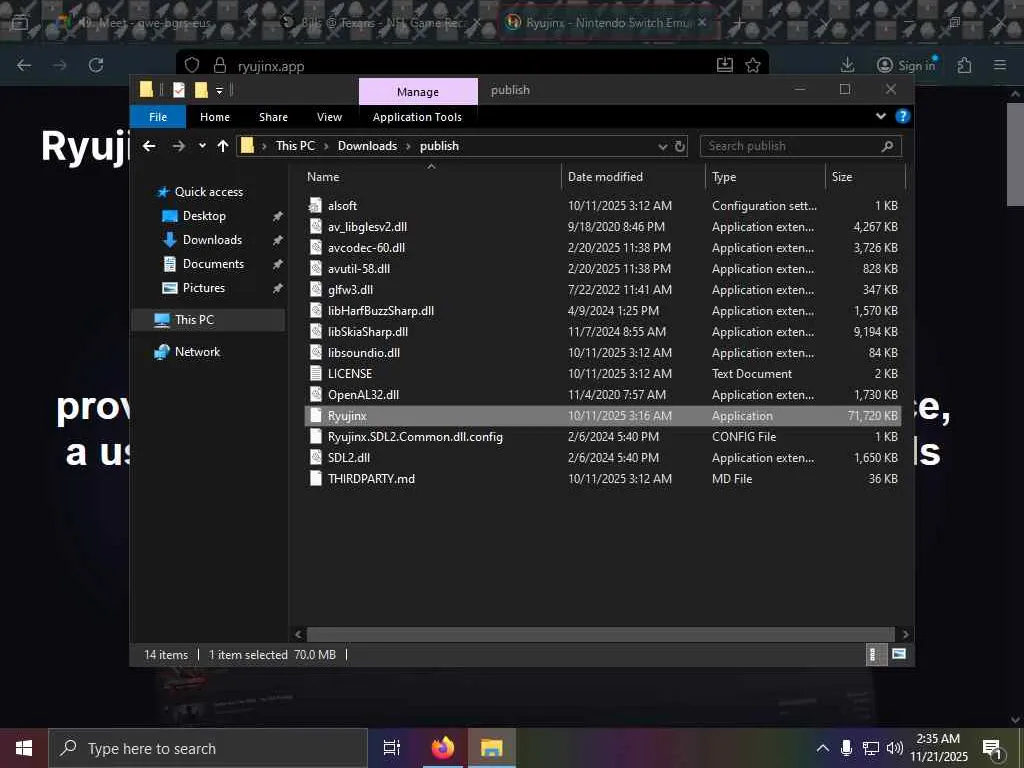Open the Home ribbon tab
Screen dimensions: 1024x768
(x=215, y=117)
